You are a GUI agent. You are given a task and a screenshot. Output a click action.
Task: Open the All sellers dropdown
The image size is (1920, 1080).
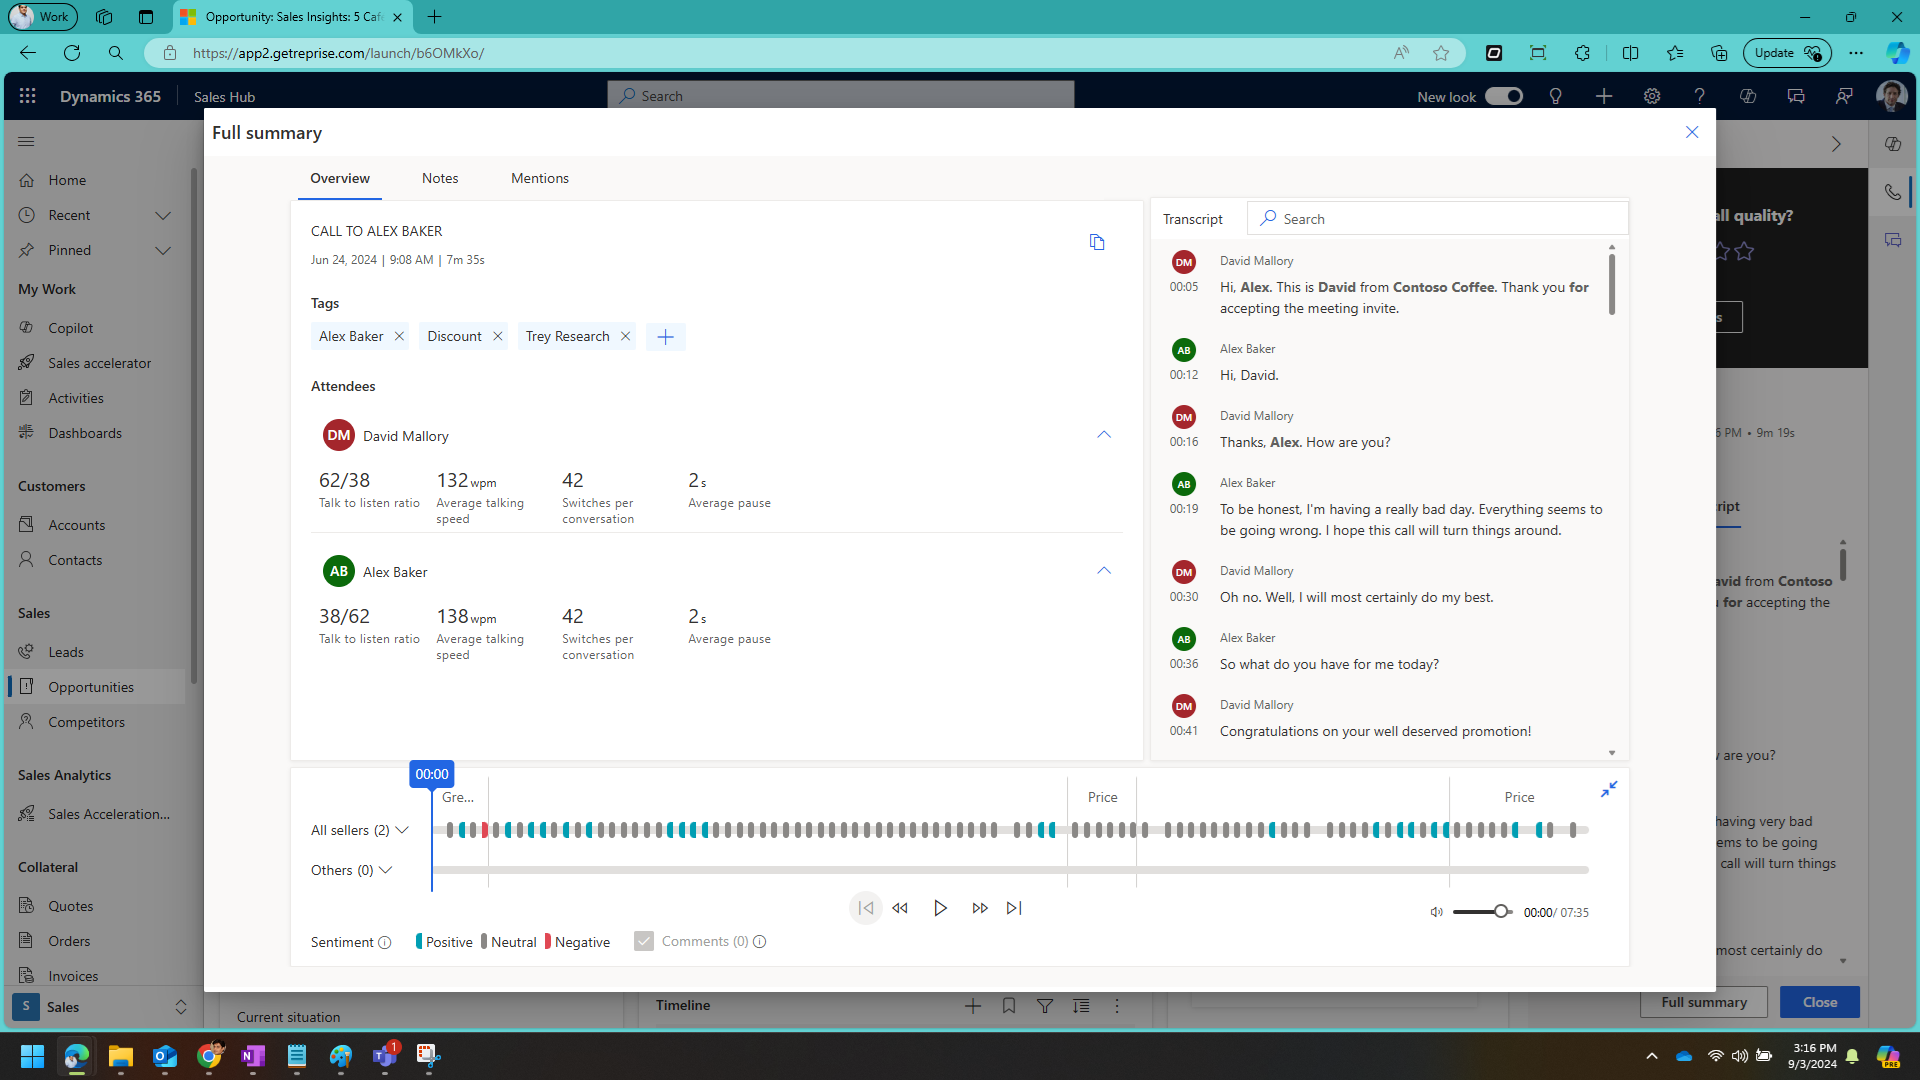pos(402,830)
